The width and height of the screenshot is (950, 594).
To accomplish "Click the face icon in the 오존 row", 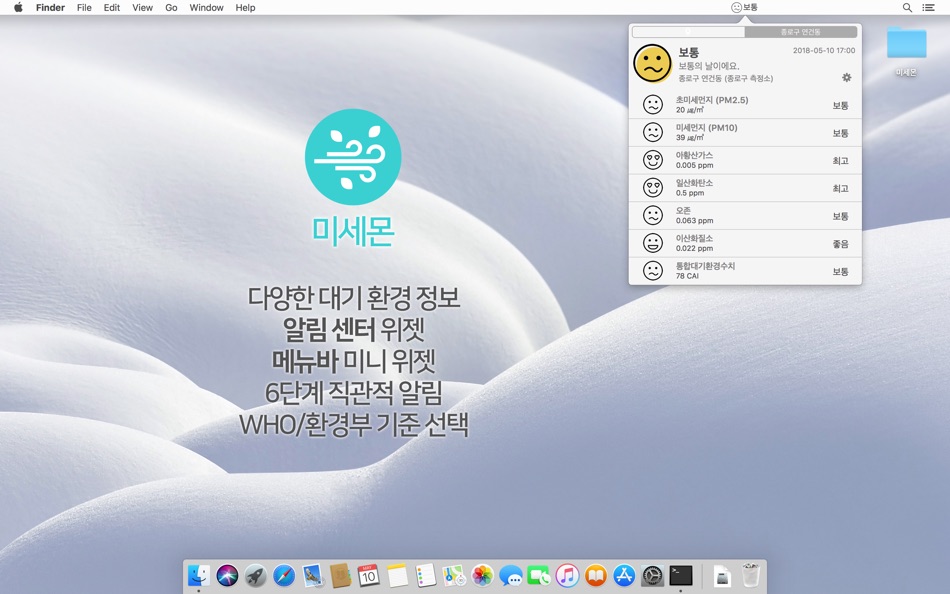I will (653, 216).
